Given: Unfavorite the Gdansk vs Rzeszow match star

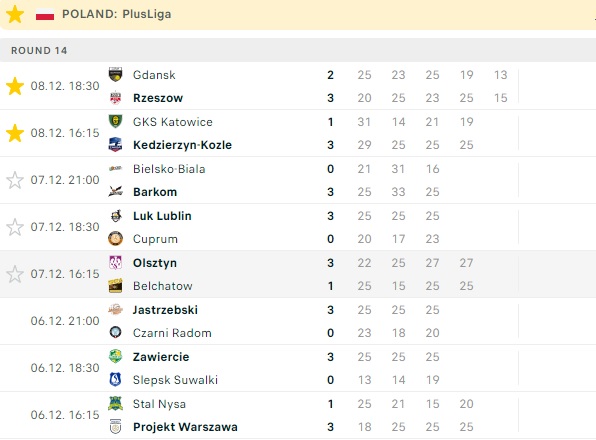Looking at the screenshot, I should point(15,86).
